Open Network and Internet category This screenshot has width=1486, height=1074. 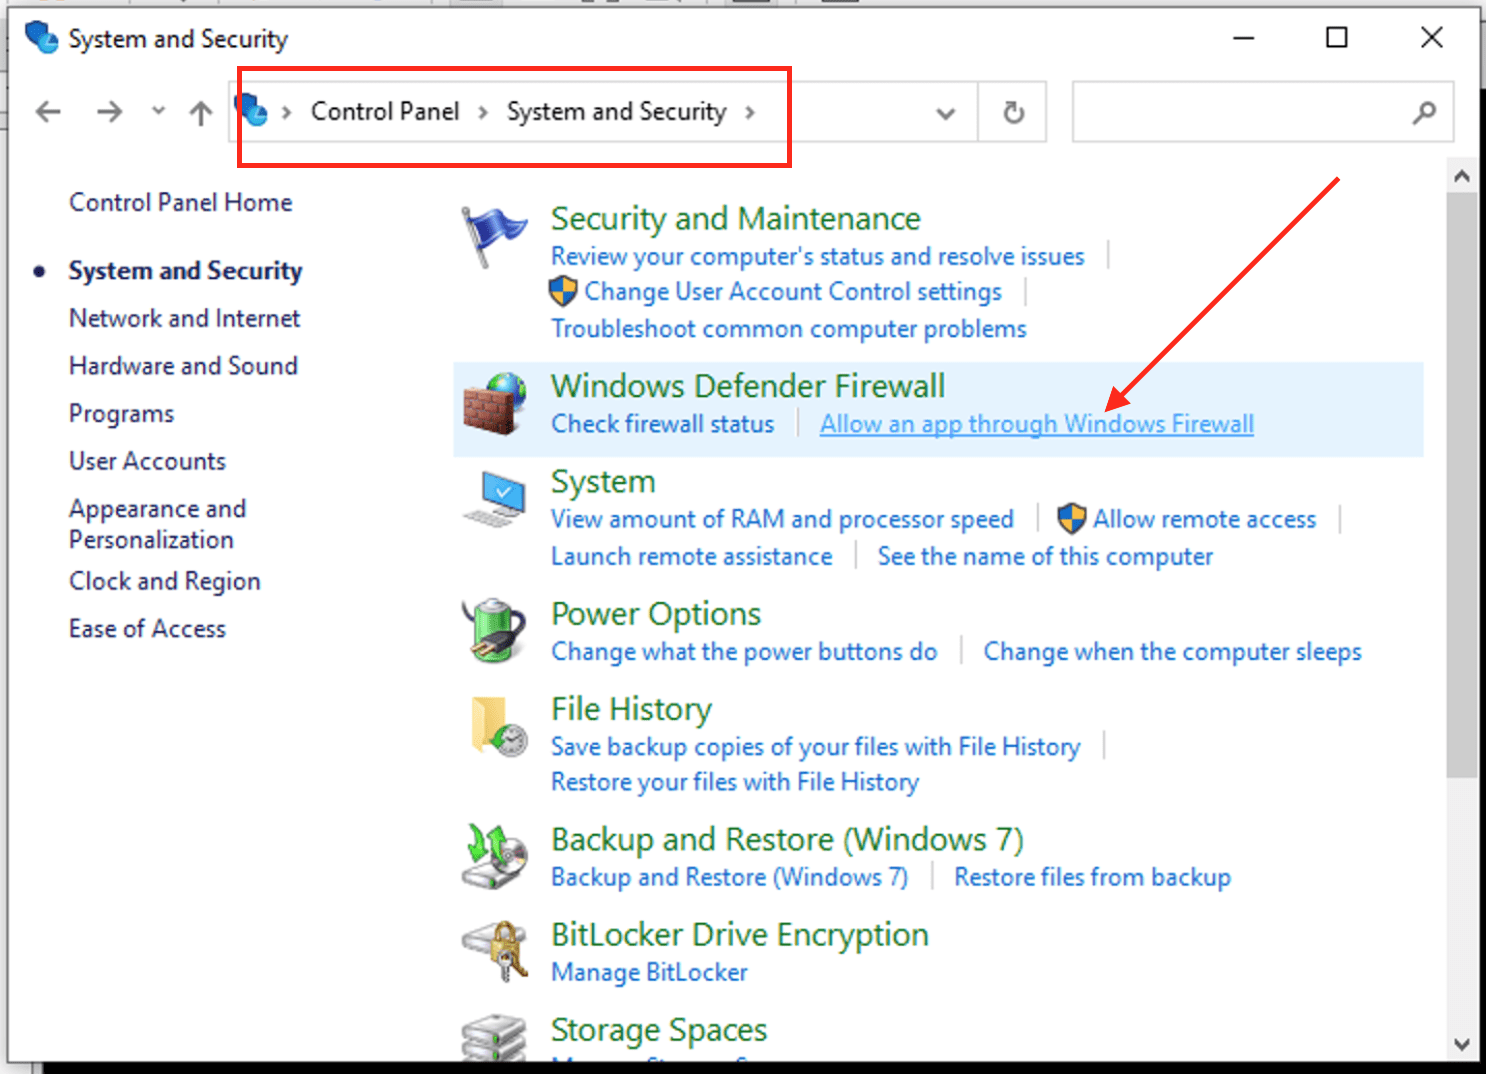click(x=184, y=318)
